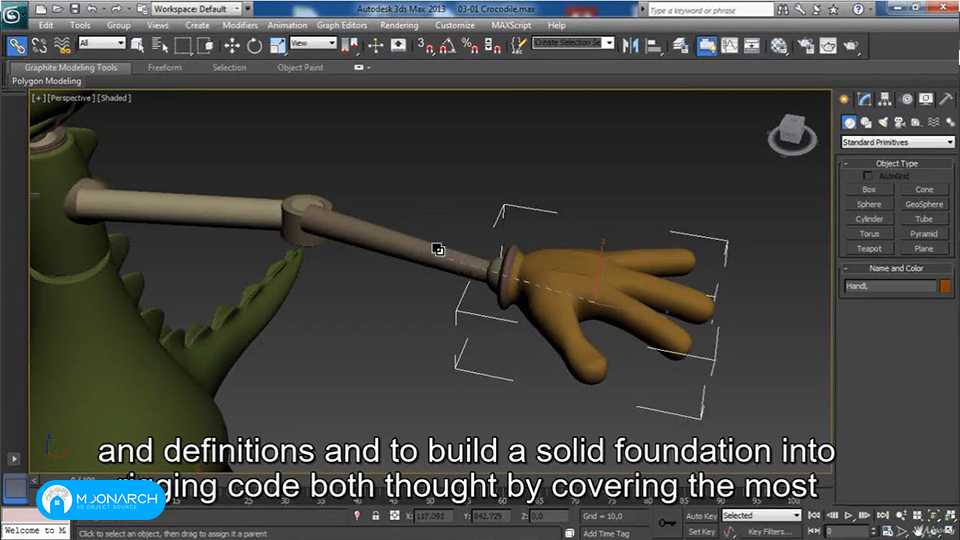
Task: Open Create Selection Set dropdown
Action: pos(573,43)
